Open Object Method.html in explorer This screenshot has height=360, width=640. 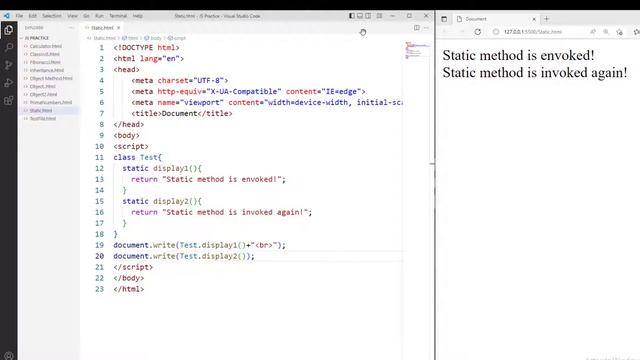[x=51, y=78]
